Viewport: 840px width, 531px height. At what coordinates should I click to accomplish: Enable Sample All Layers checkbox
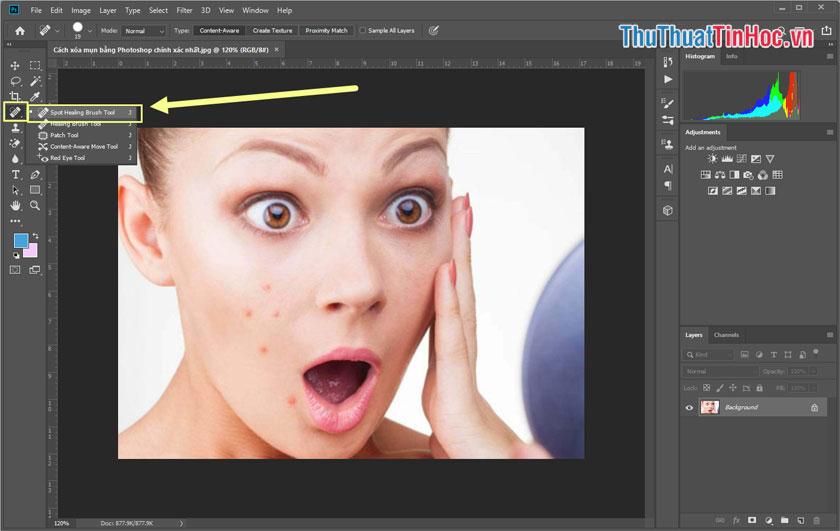(x=363, y=31)
